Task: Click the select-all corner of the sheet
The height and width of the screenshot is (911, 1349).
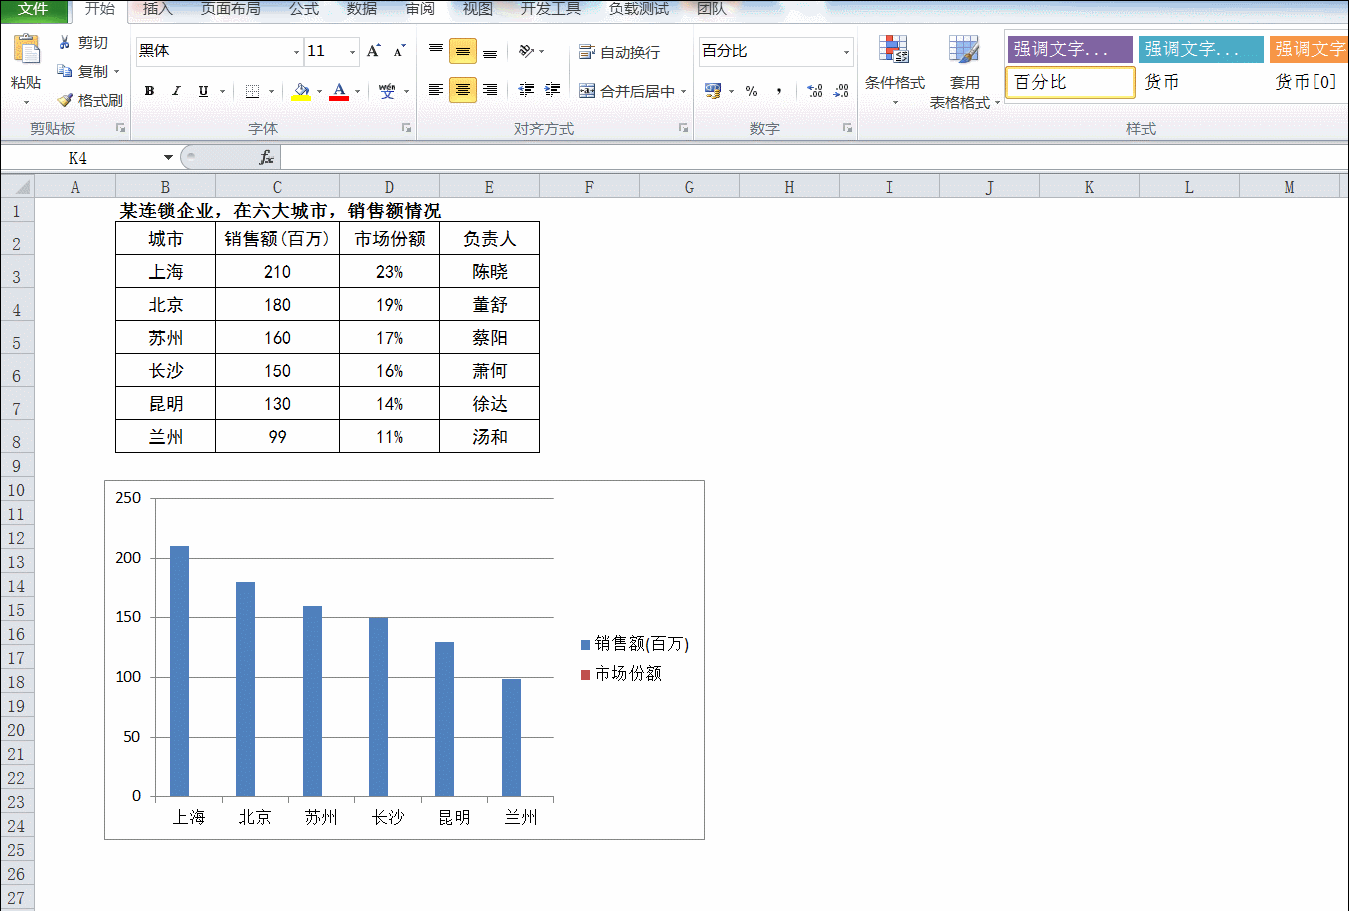Action: 18,187
